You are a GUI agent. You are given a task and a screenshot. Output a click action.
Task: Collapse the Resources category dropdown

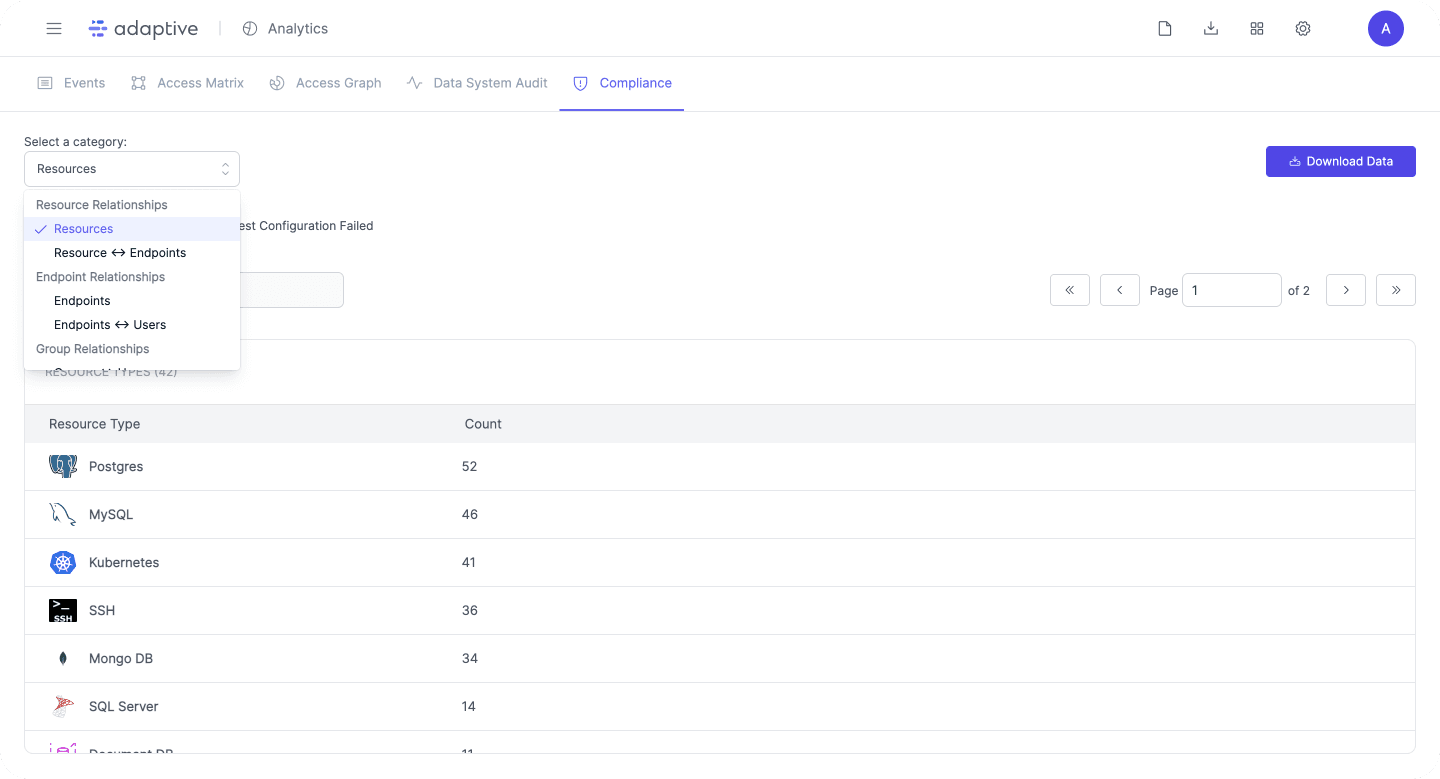tap(132, 169)
